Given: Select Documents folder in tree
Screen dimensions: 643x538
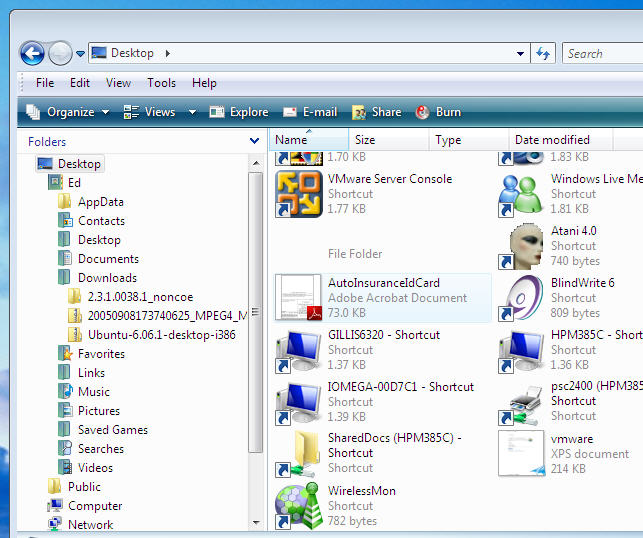Looking at the screenshot, I should 98,259.
